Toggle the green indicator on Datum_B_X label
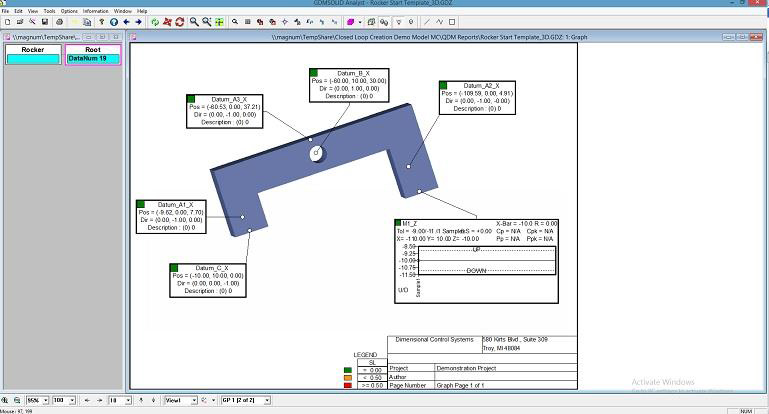Screen dimensions: 769x414 (314, 73)
